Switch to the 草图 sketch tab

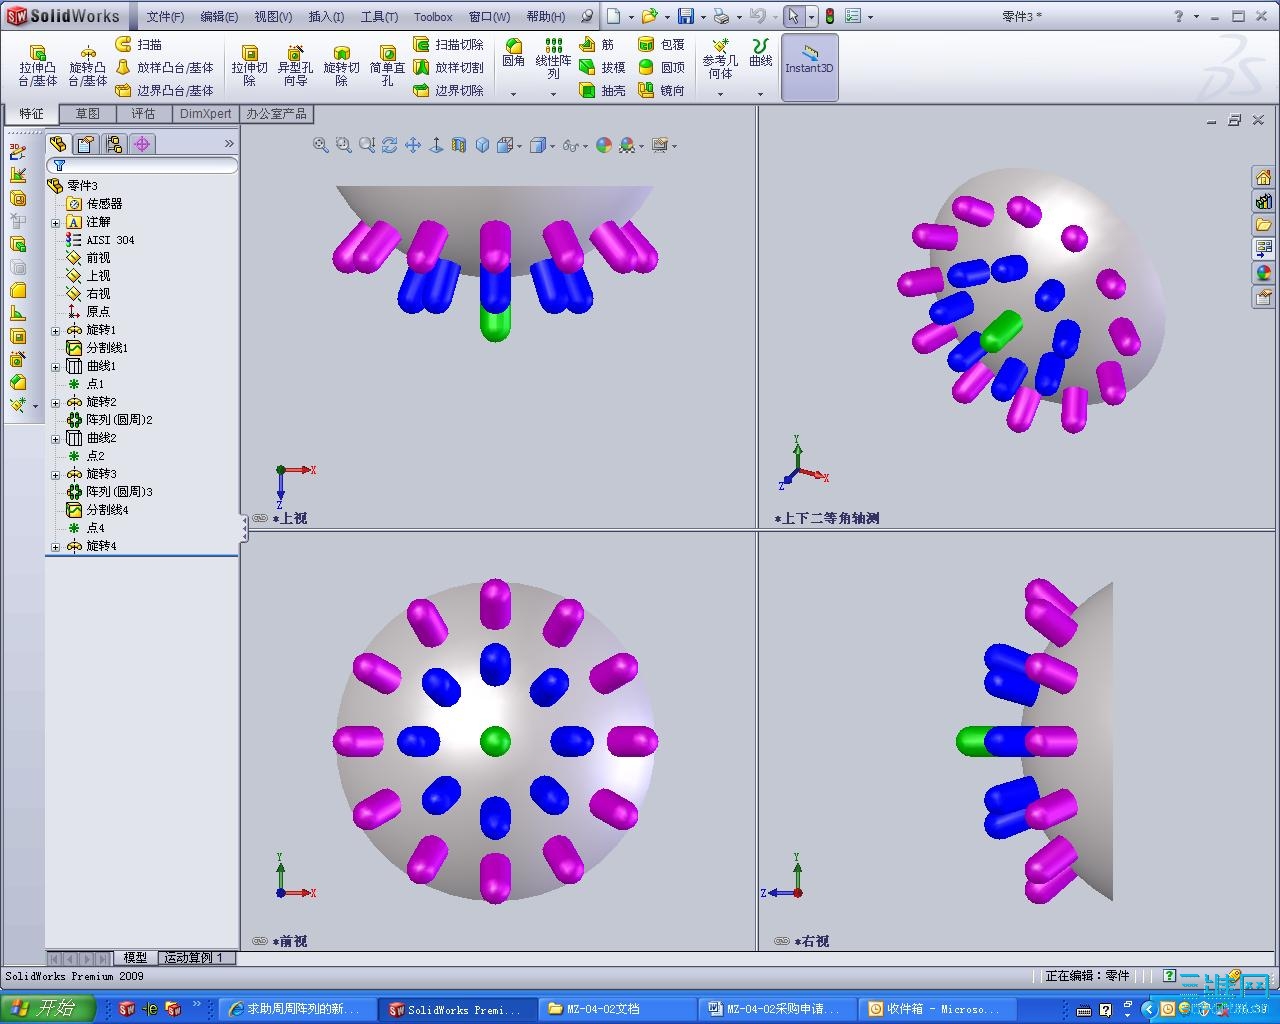[88, 113]
